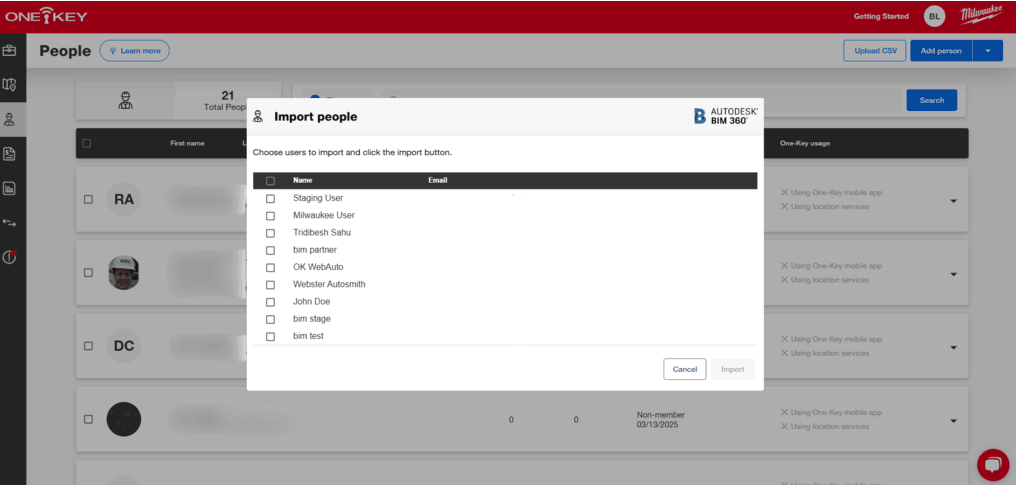Open the reports document sidebar icon
The image size is (1016, 487).
[x=10, y=154]
